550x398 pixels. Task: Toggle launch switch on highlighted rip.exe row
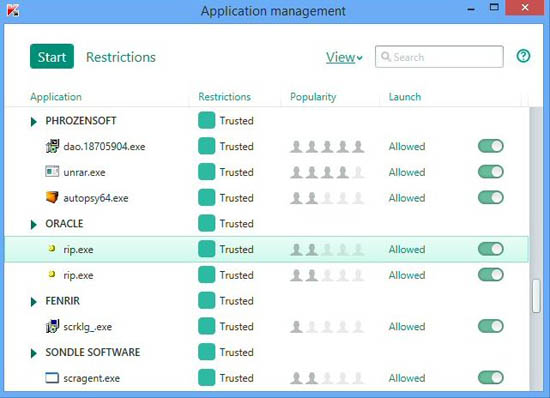[491, 249]
